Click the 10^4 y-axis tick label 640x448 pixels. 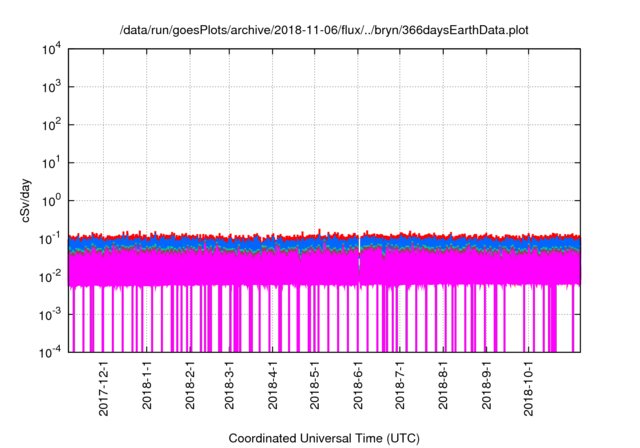51,49
